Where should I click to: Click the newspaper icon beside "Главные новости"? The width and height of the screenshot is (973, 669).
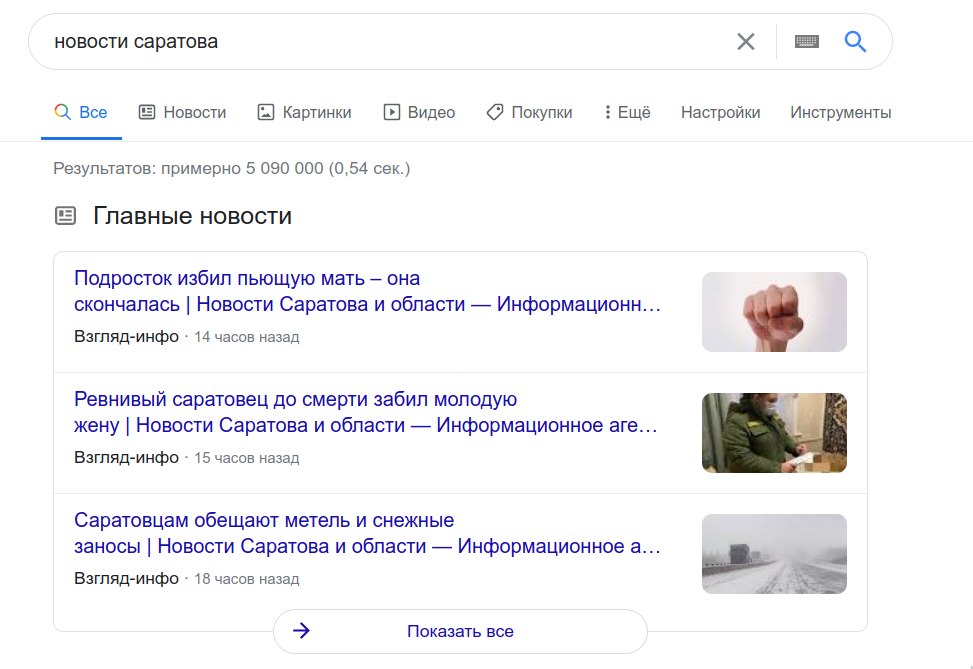pyautogui.click(x=65, y=216)
